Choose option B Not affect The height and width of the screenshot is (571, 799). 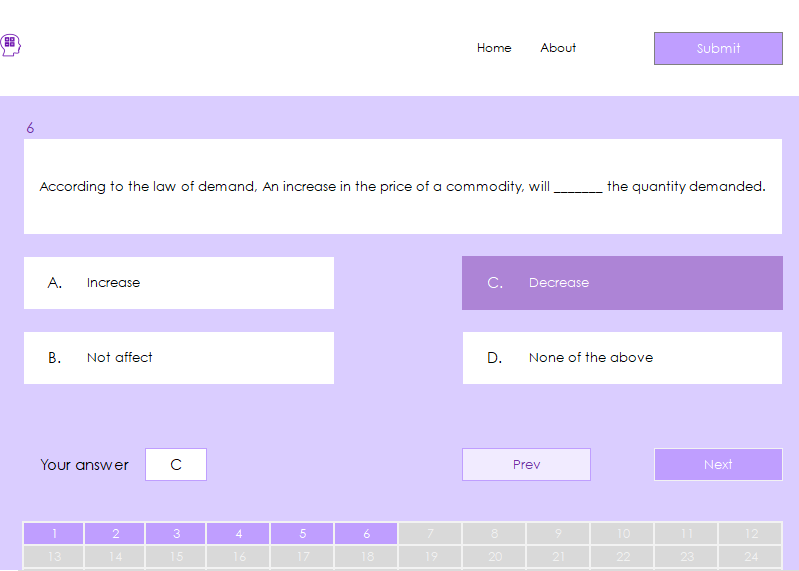[x=179, y=358]
